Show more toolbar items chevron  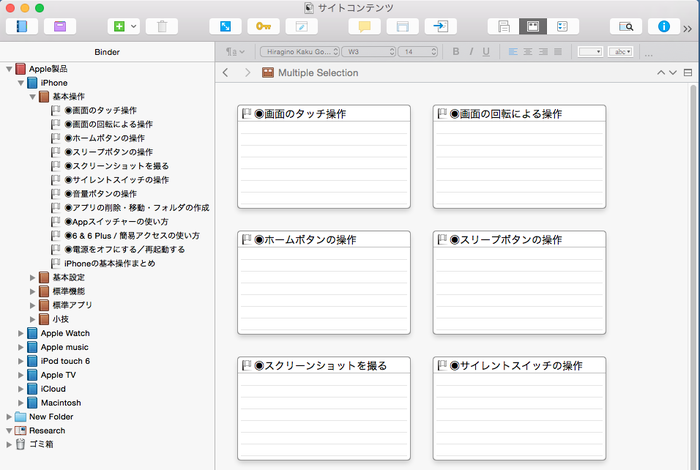tap(688, 29)
